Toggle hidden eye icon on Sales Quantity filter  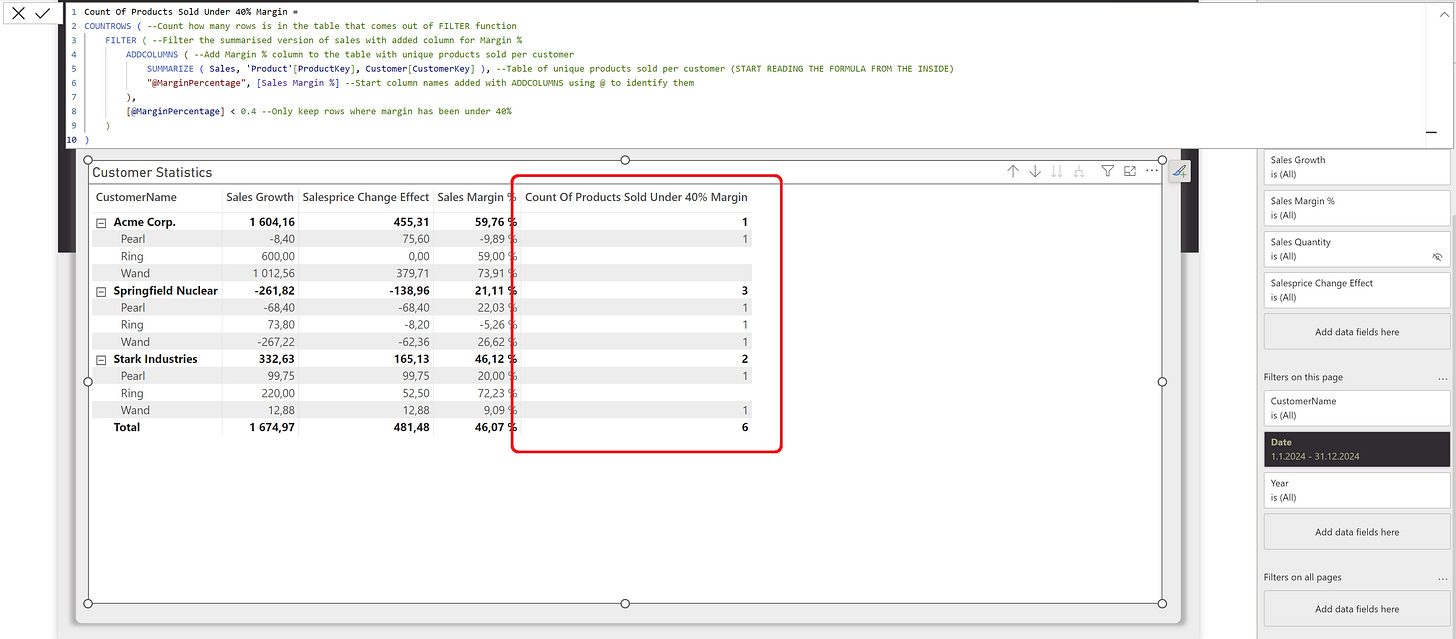1437,257
